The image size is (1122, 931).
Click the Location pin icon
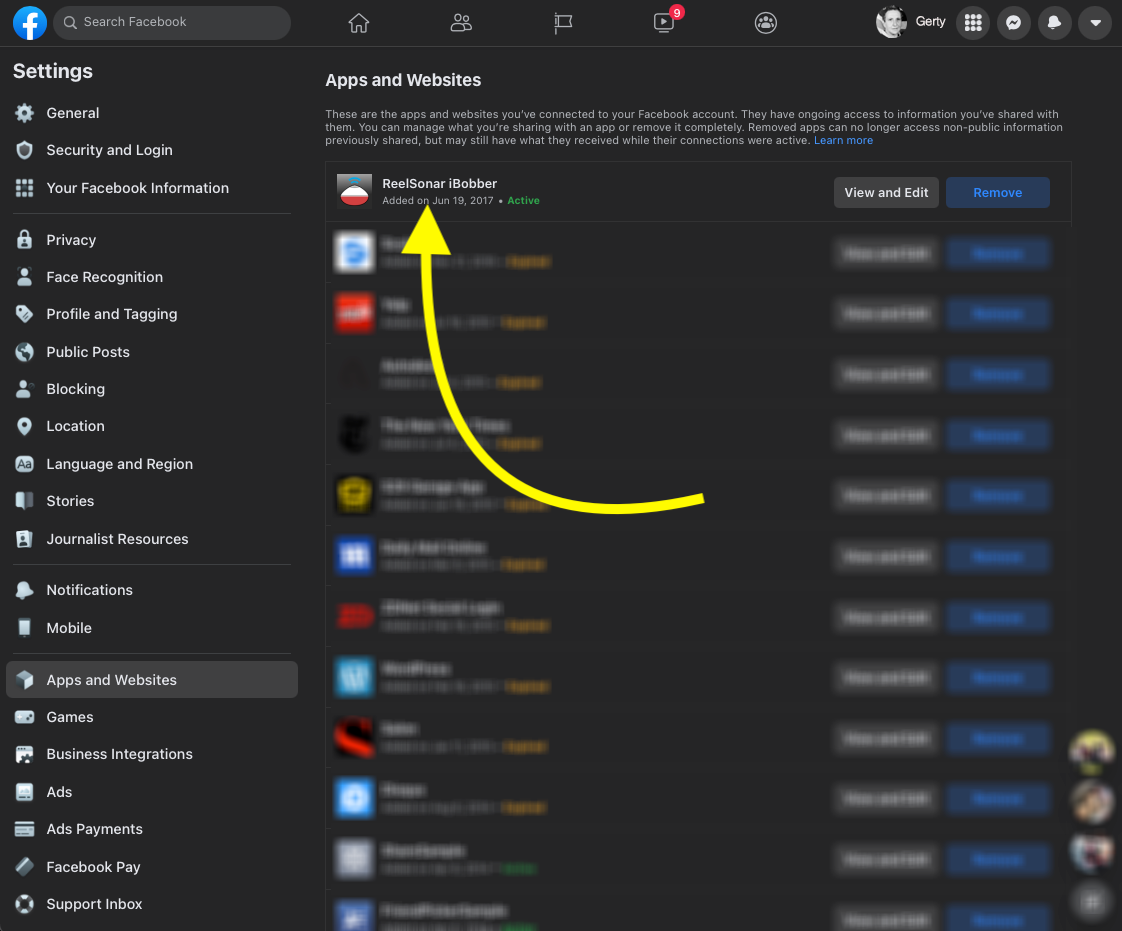[x=24, y=426]
